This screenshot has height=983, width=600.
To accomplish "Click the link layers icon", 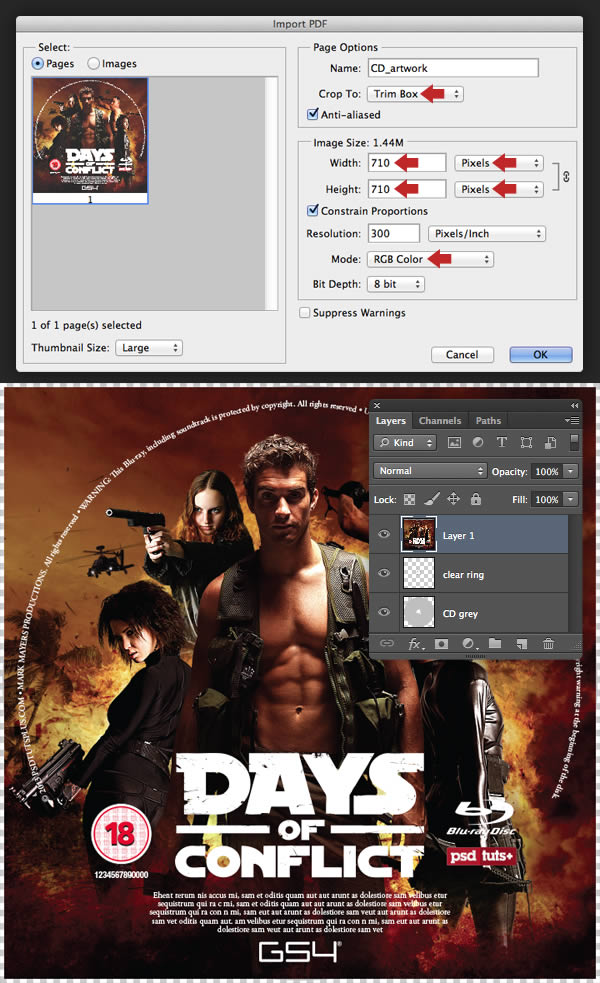I will (x=387, y=643).
